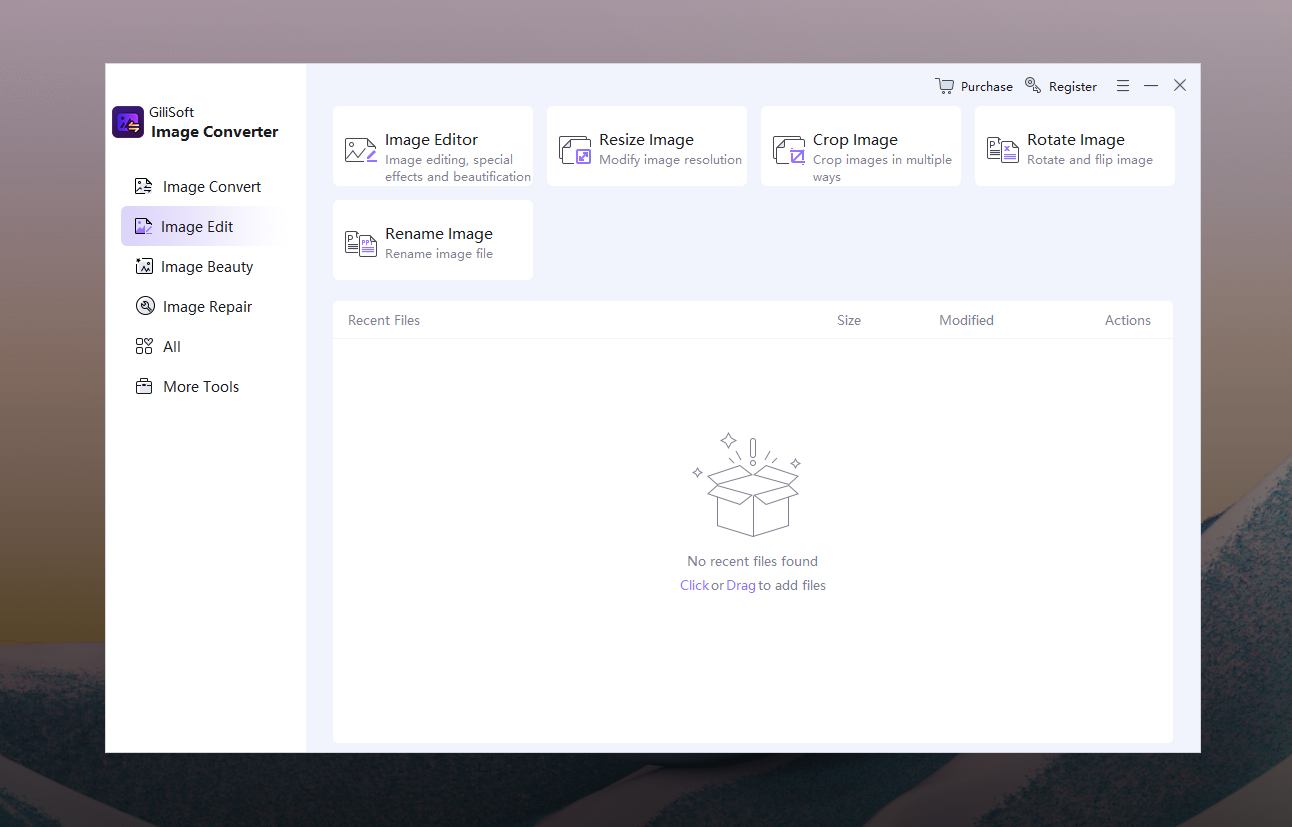The height and width of the screenshot is (827, 1292).
Task: Click the Rotate Image tool icon
Action: point(1002,150)
